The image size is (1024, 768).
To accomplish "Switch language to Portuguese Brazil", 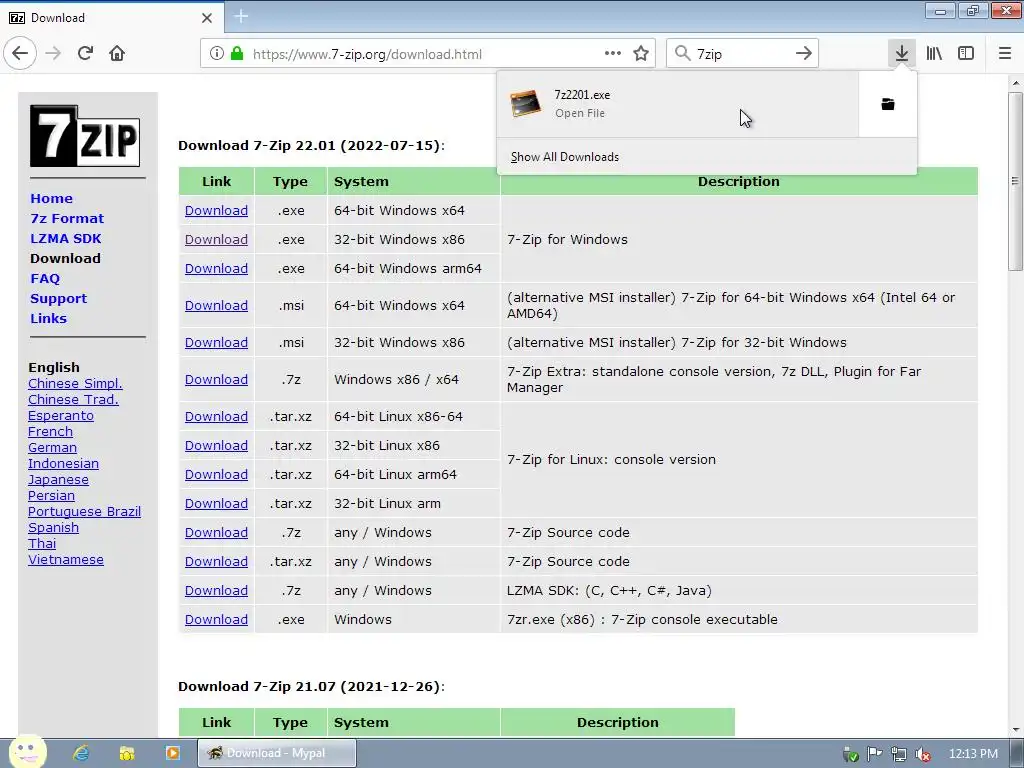I will [84, 511].
